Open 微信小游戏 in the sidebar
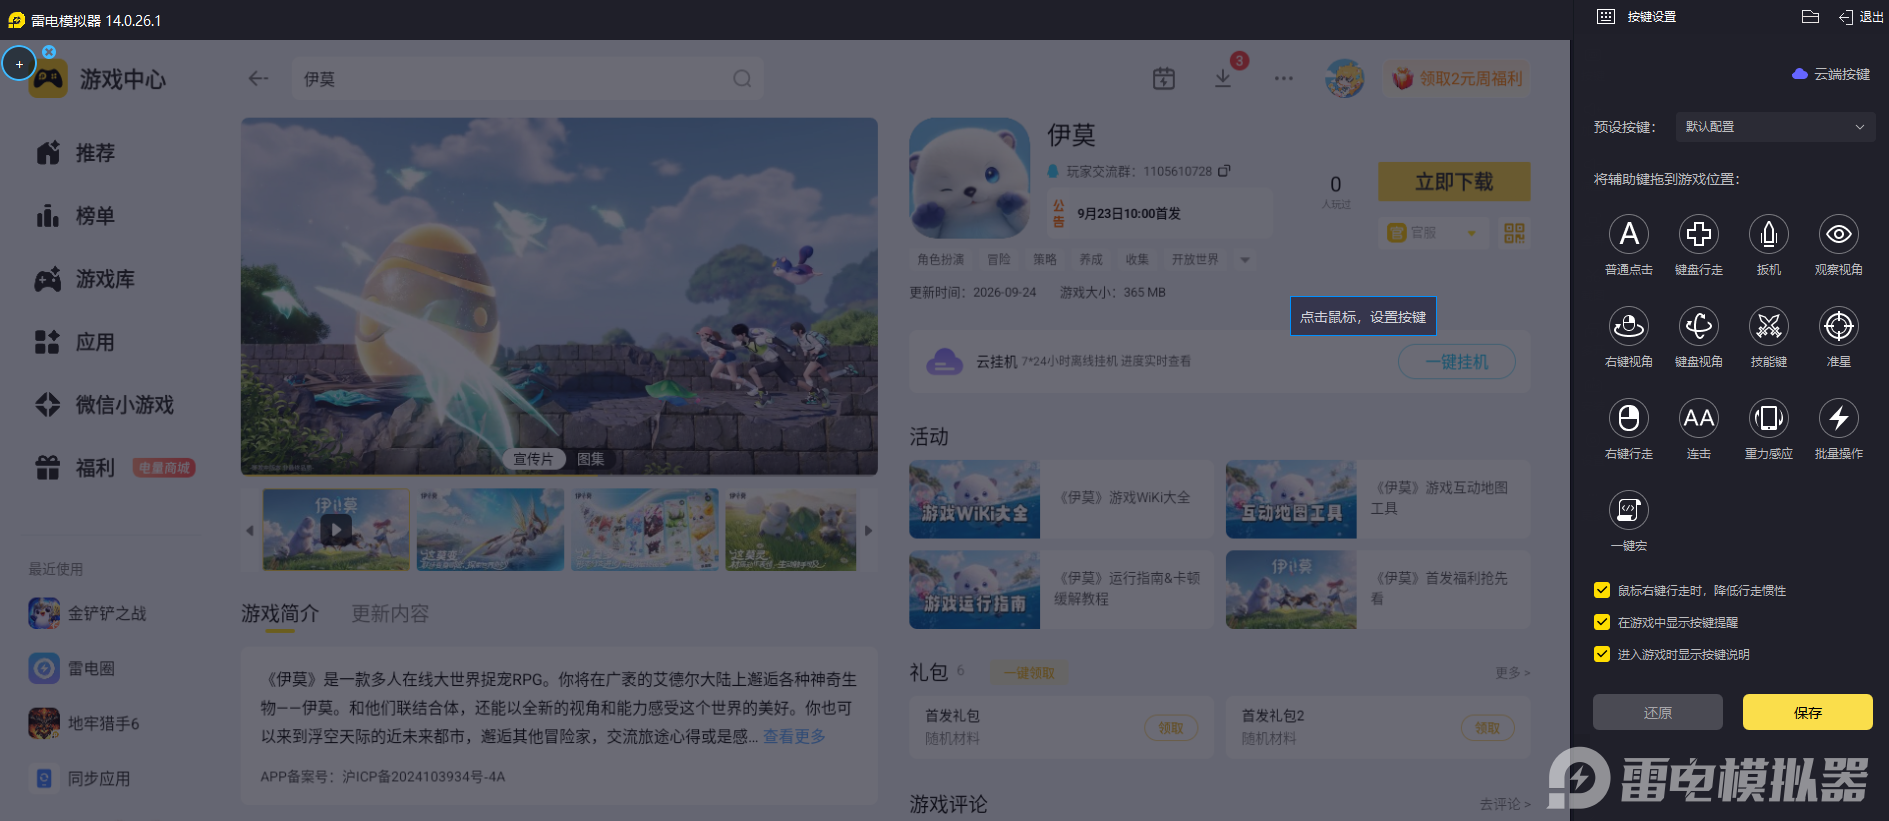Screen dimensions: 1889x821 [104, 405]
